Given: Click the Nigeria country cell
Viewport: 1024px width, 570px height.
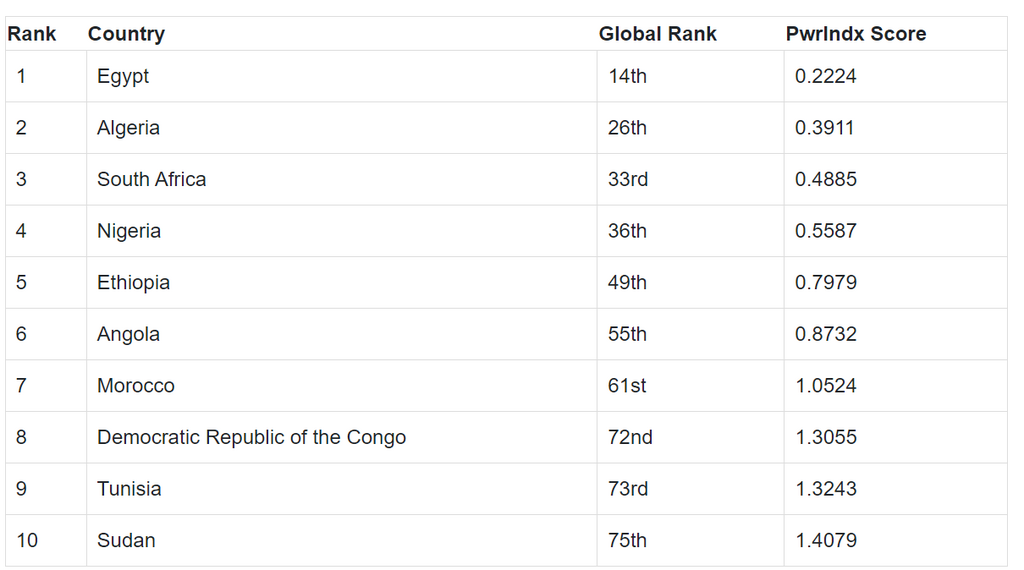Looking at the screenshot, I should (129, 231).
